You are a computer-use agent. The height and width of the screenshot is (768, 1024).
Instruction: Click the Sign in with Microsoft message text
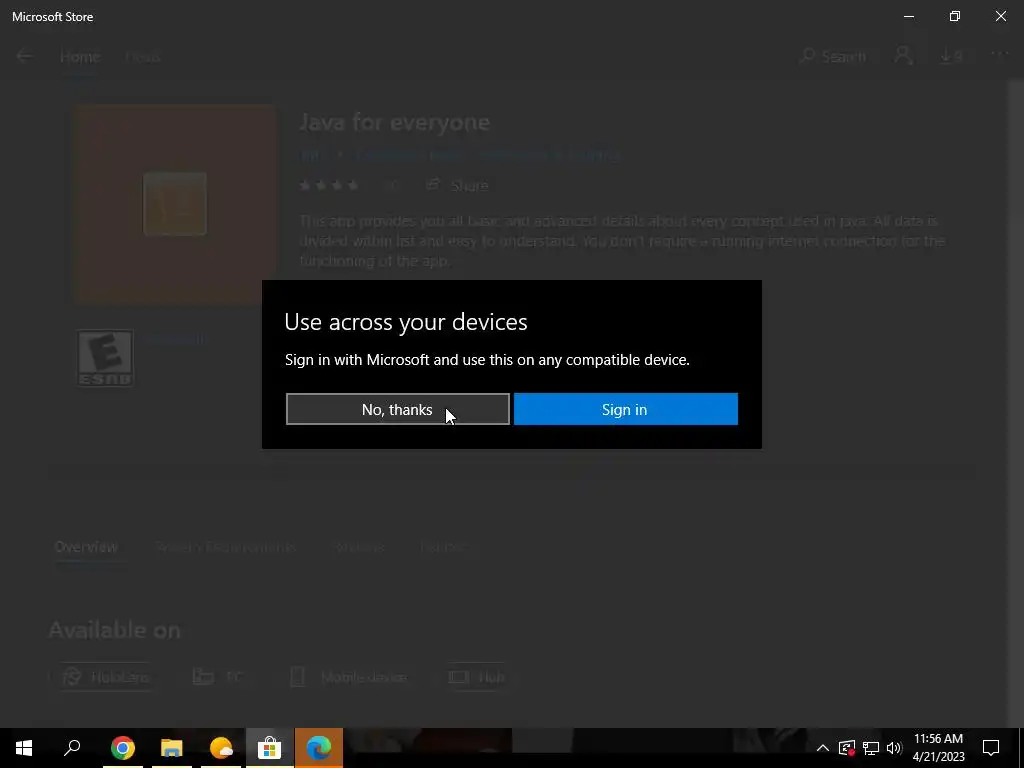[x=487, y=360]
